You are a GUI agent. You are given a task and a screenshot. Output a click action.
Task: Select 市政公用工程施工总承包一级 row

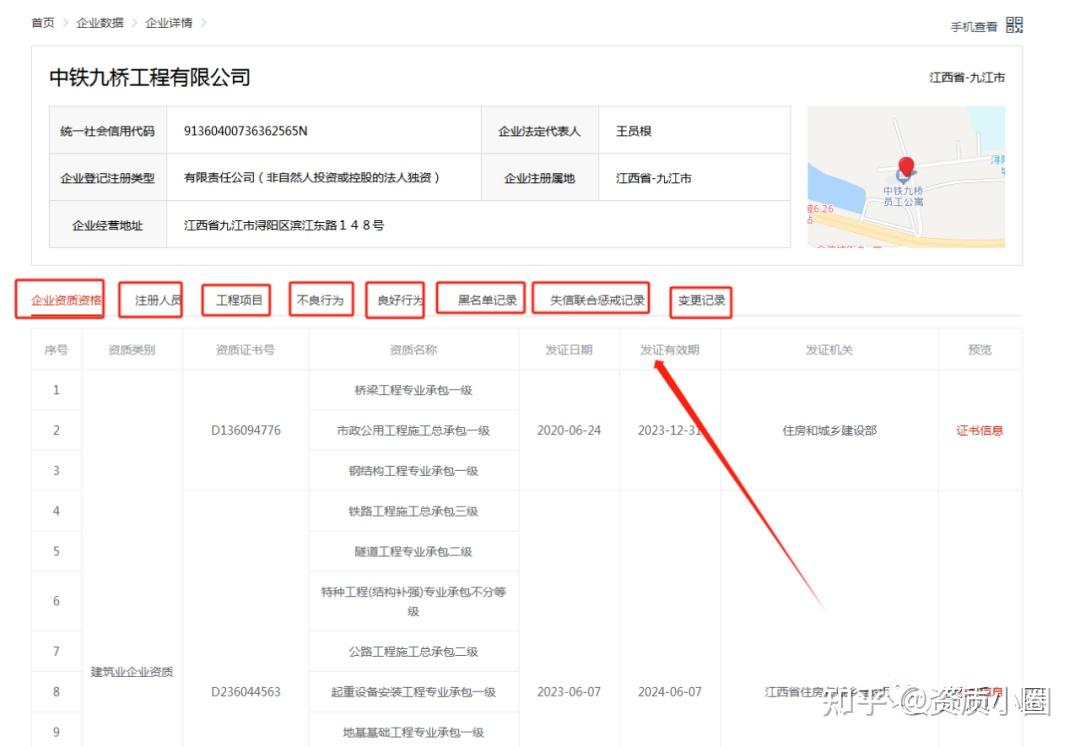pos(413,431)
